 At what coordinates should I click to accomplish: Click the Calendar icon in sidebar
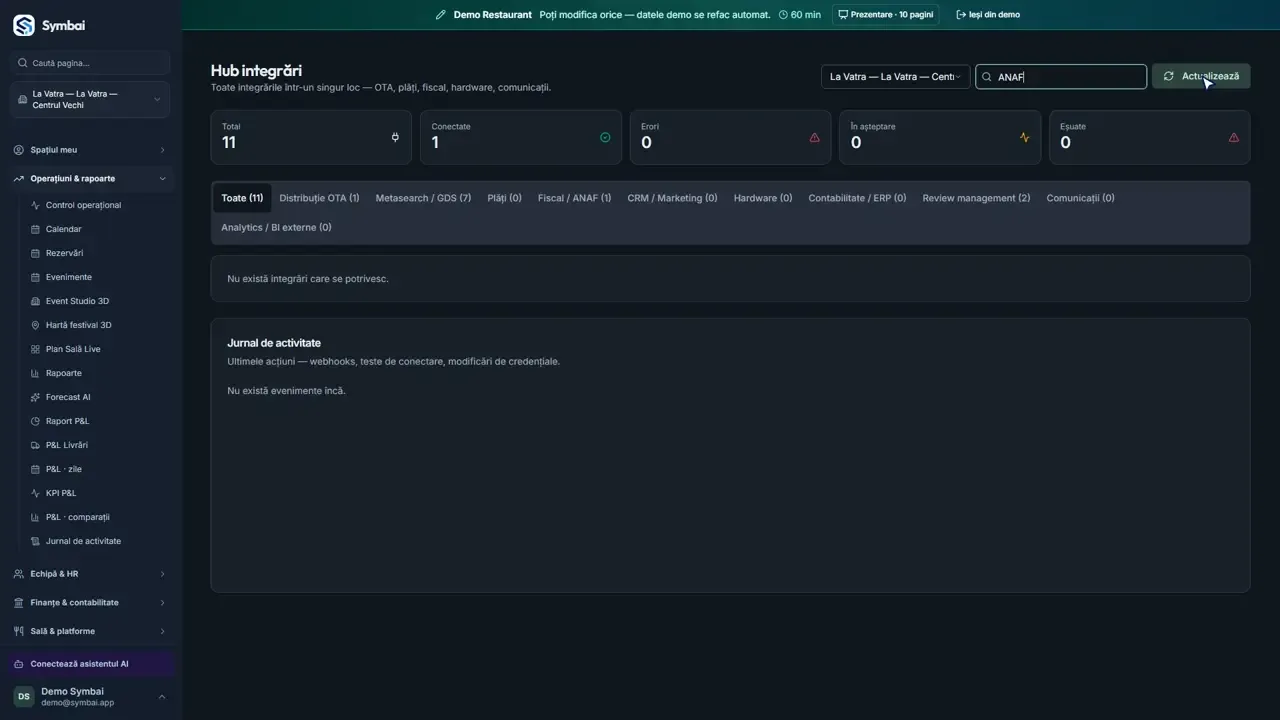pos(36,229)
